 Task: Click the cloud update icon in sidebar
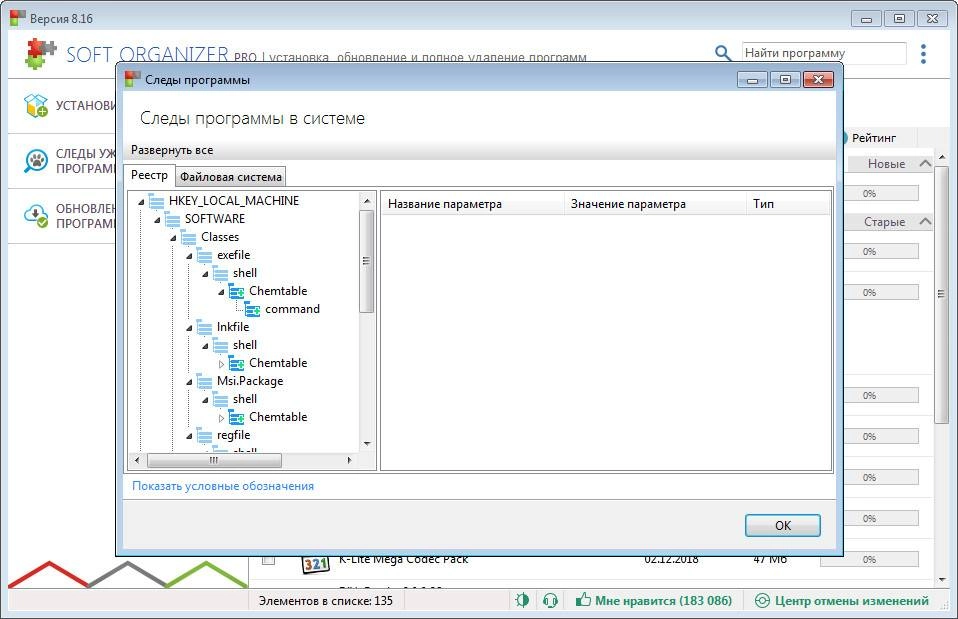tap(36, 216)
